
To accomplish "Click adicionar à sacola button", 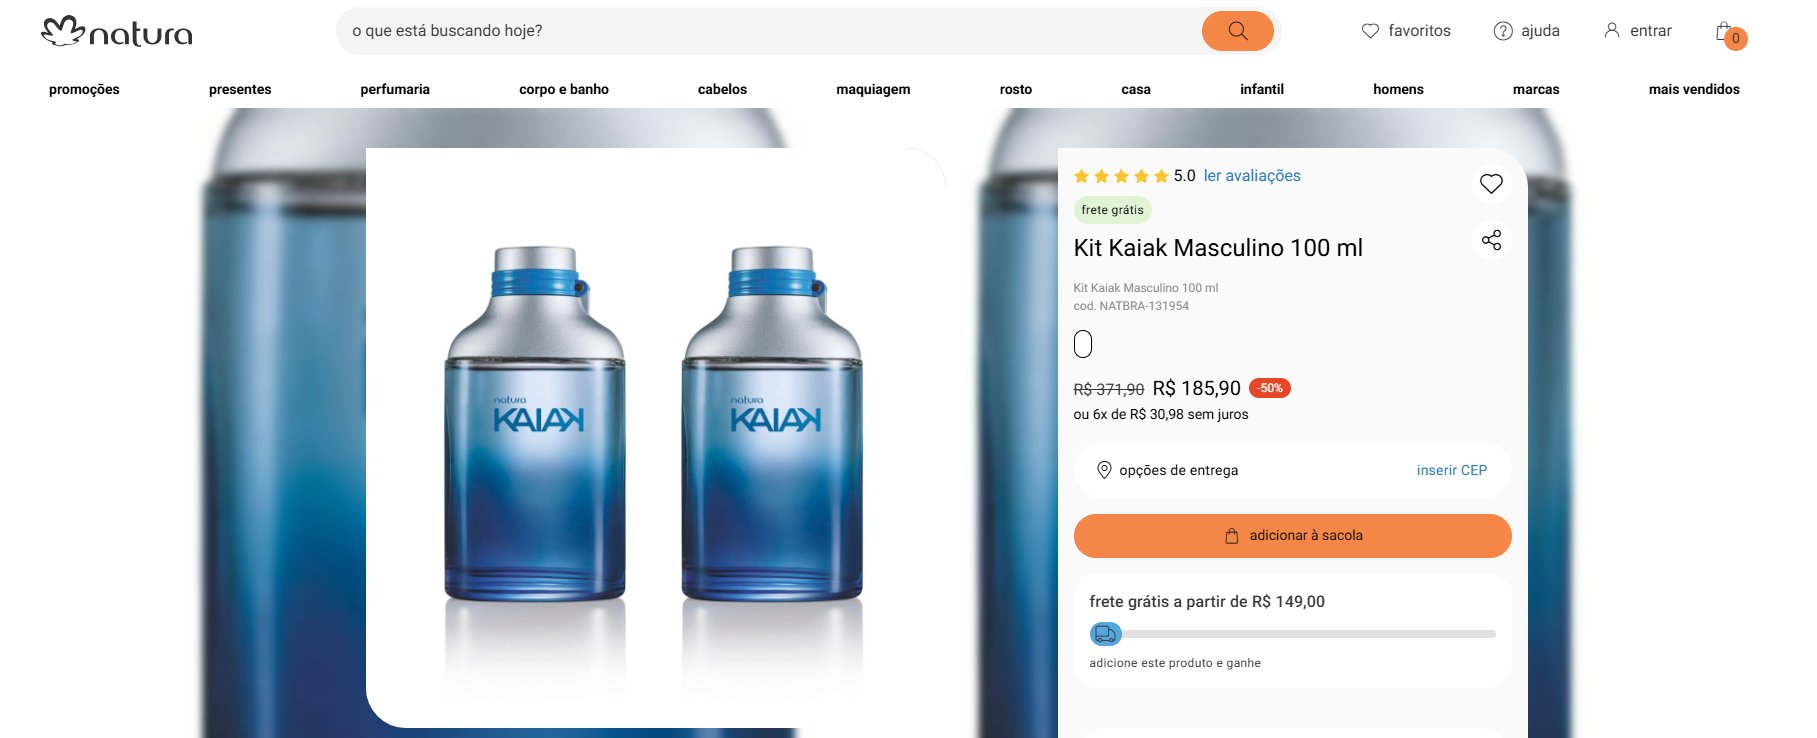I will click(x=1292, y=536).
